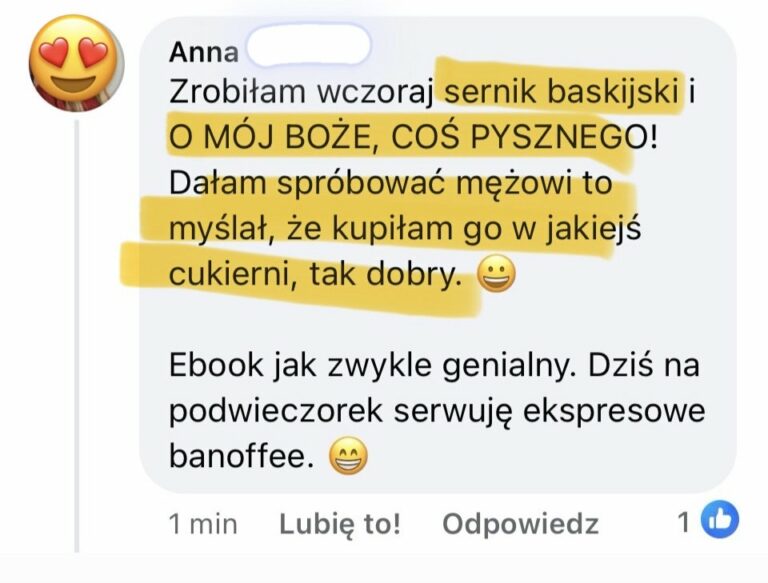
Task: Click the "Zrobiłam wczoraj" opening words
Action: [x=301, y=92]
